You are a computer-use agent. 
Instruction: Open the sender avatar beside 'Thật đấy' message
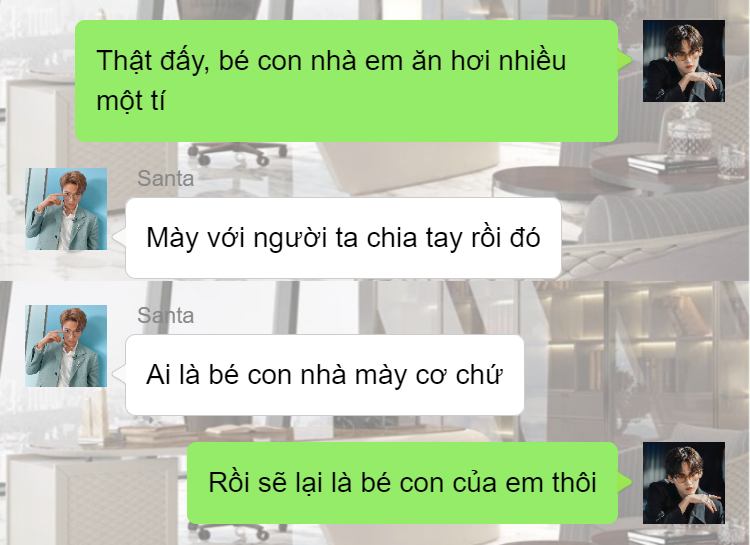point(684,61)
